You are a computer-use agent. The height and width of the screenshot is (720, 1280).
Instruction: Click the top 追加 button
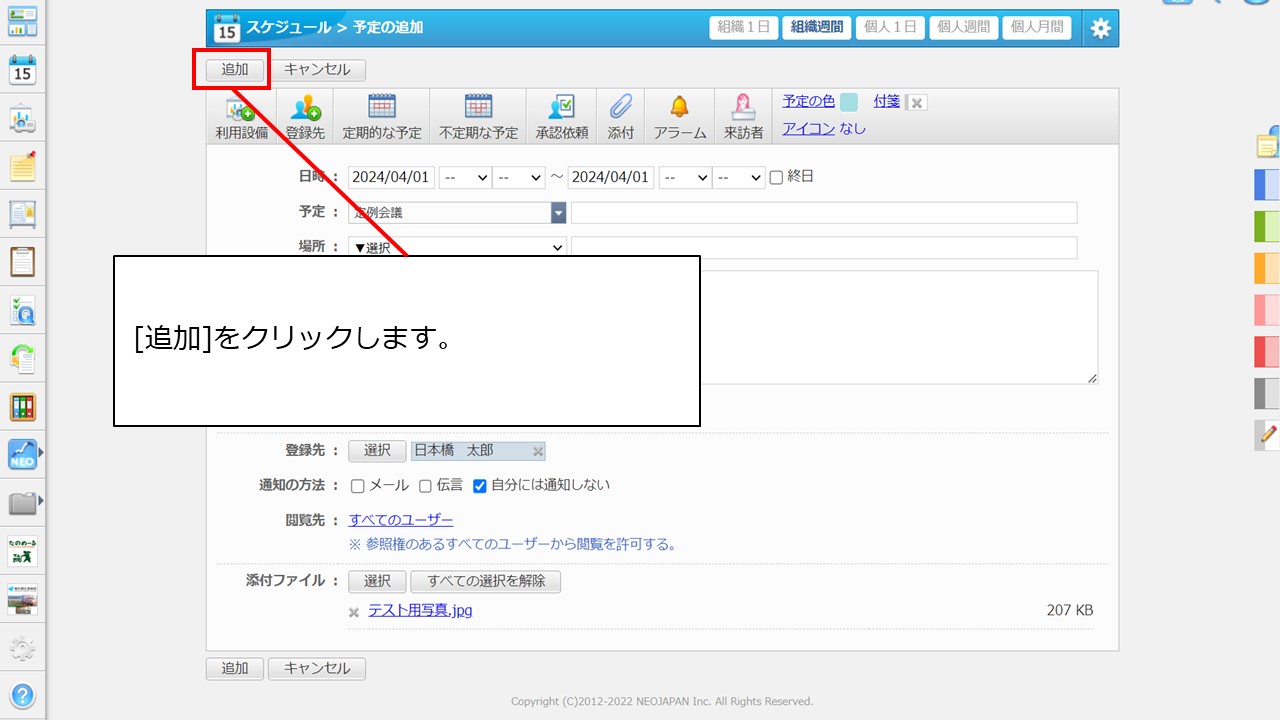pyautogui.click(x=235, y=70)
